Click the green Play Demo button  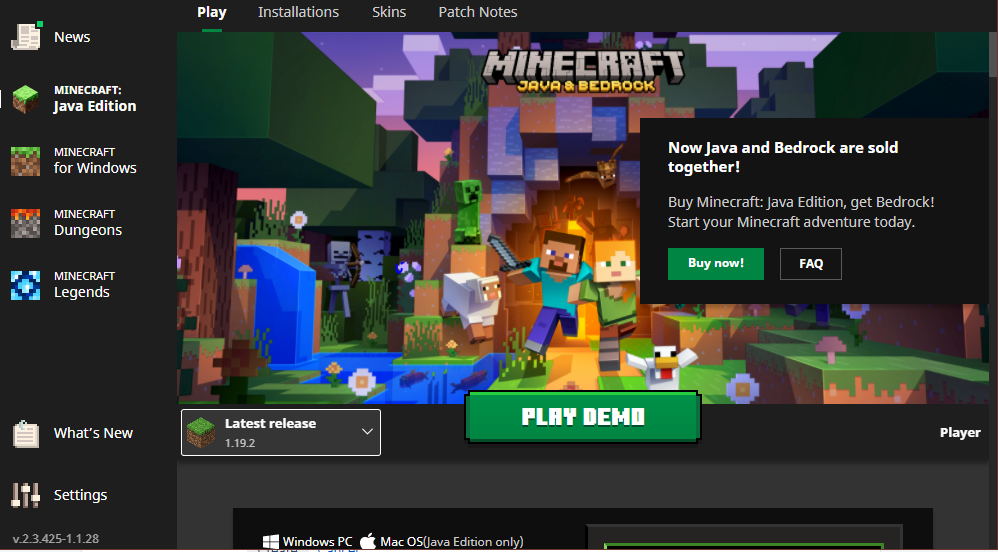click(583, 417)
